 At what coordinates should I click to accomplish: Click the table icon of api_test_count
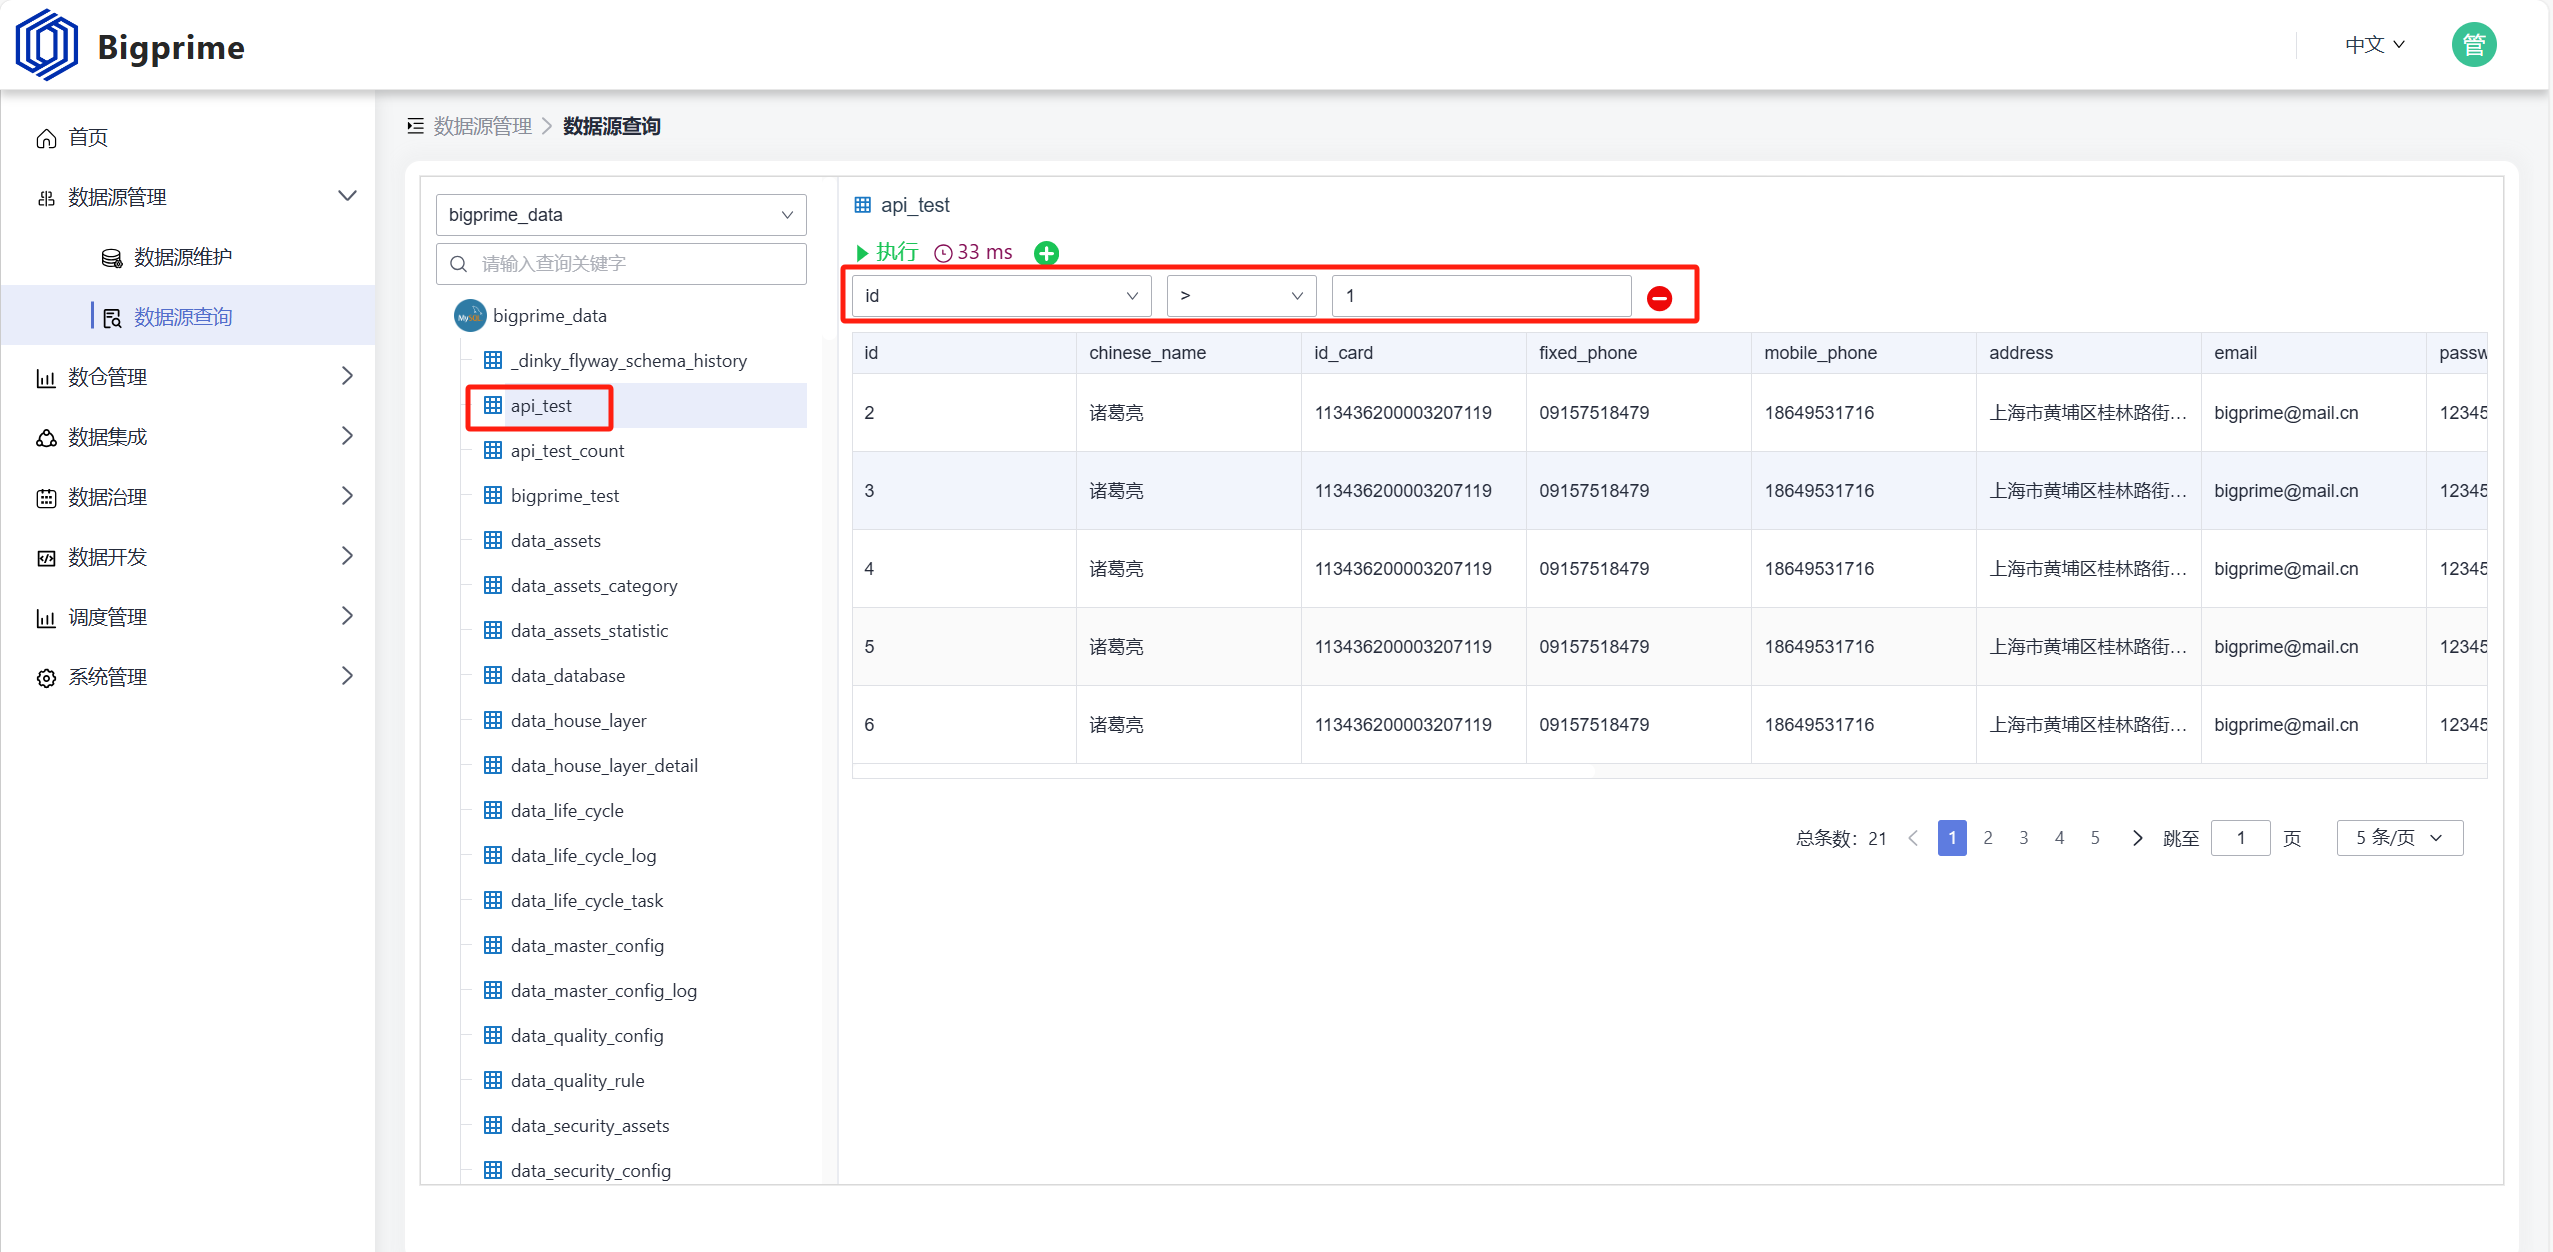point(493,451)
